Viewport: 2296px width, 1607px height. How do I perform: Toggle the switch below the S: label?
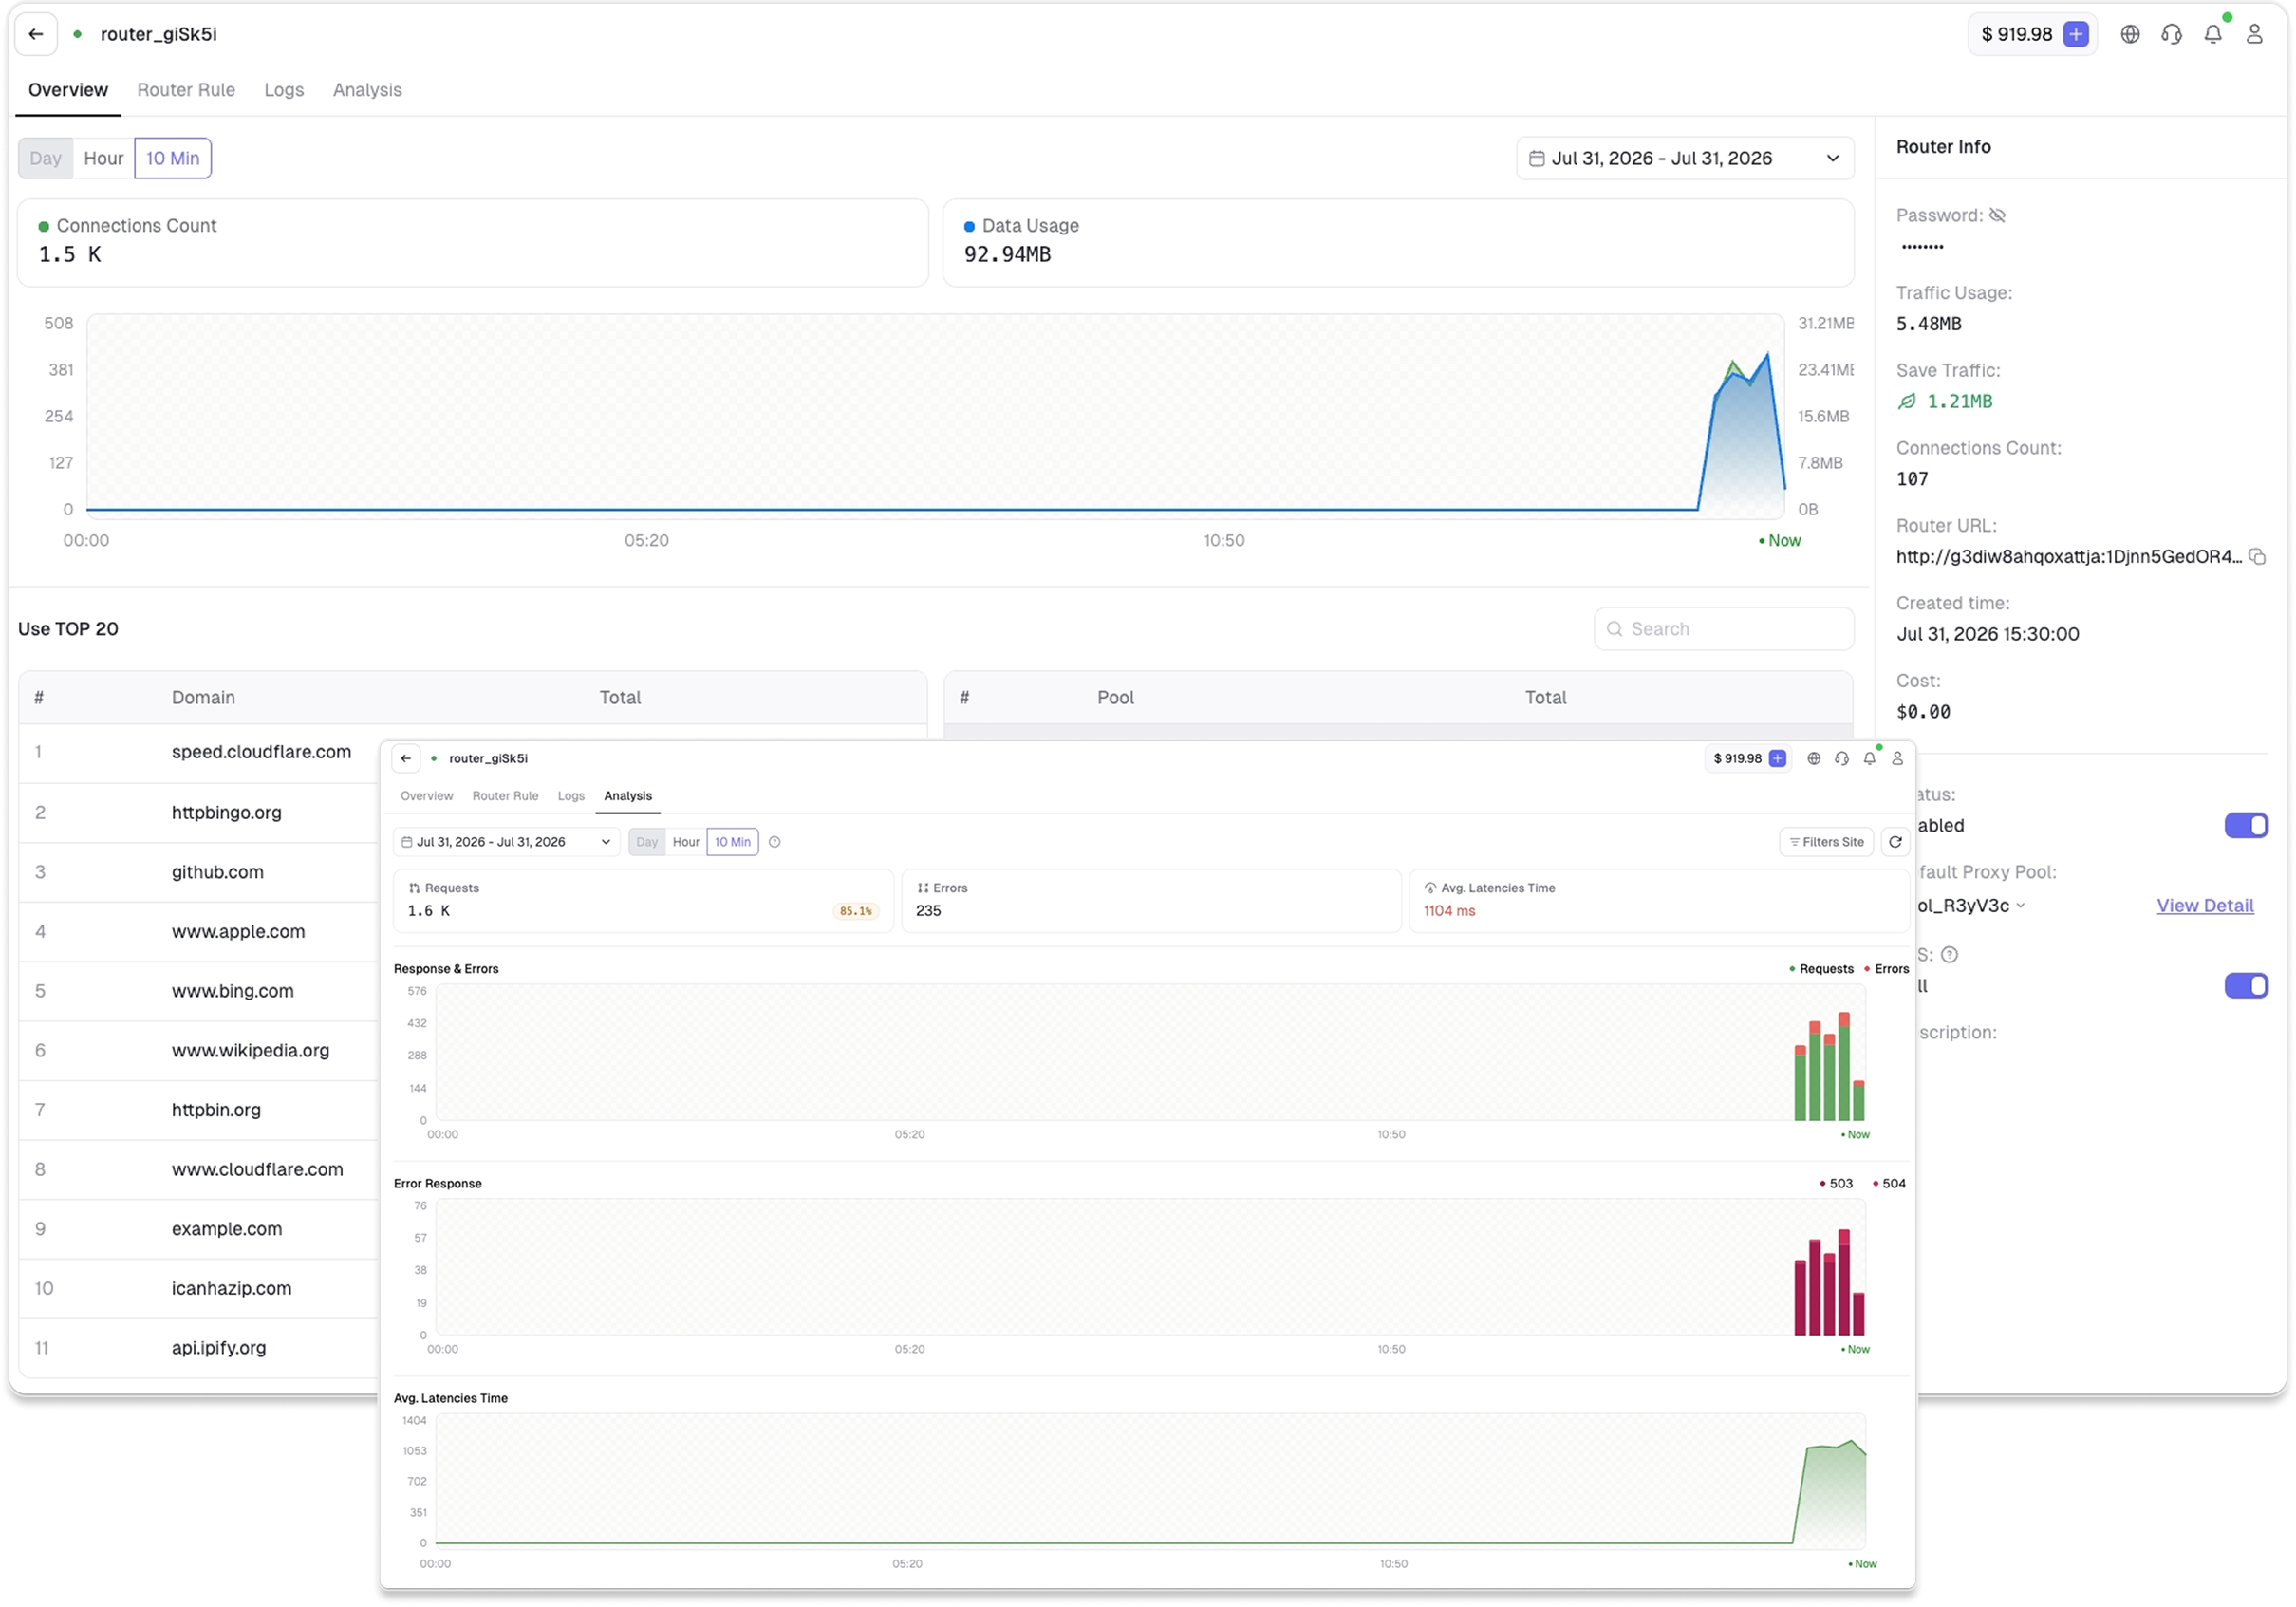pyautogui.click(x=2246, y=986)
